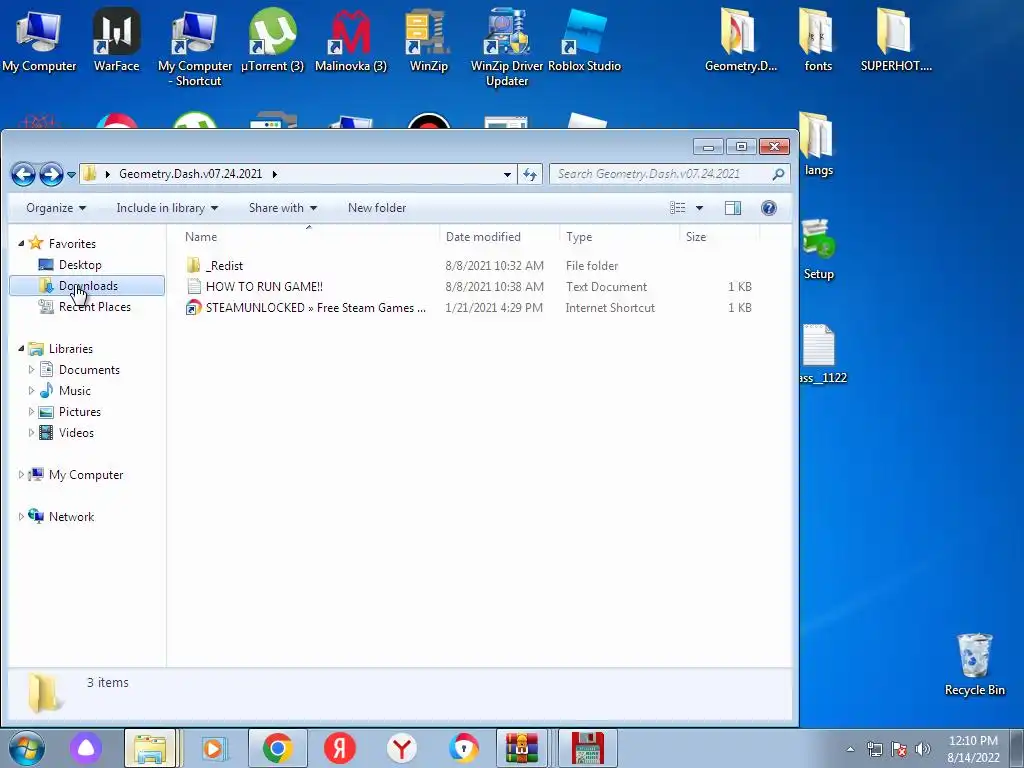Select the Setup desktop icon
This screenshot has height=768, width=1024.
(818, 249)
